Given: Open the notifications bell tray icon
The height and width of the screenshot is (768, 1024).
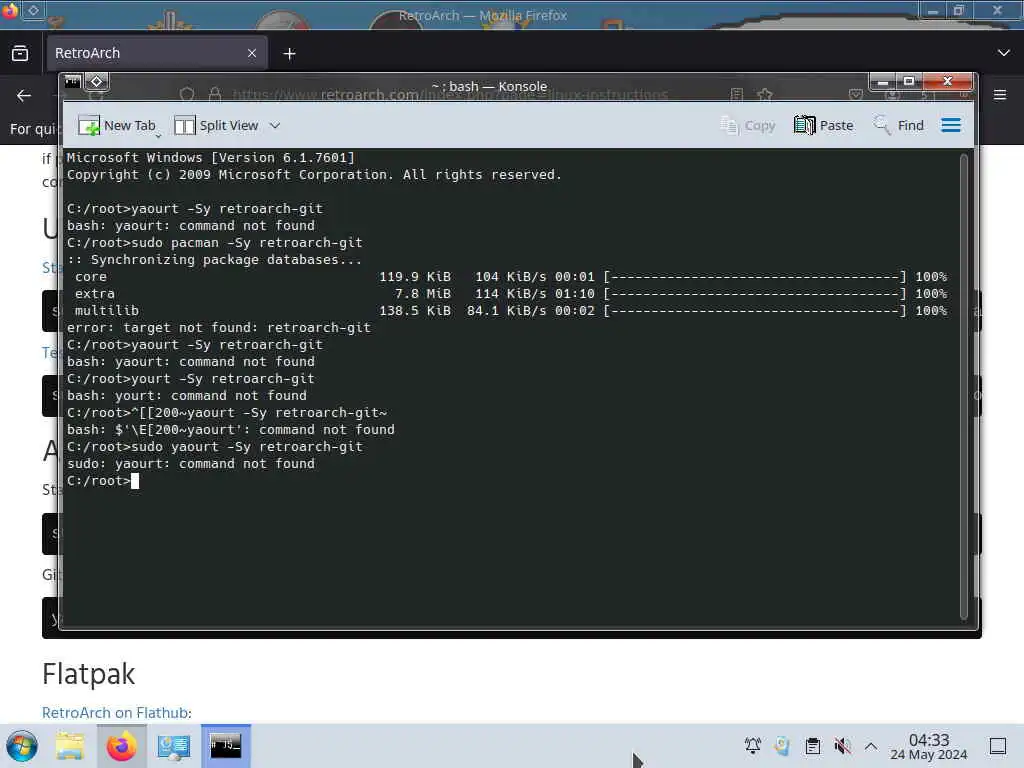Looking at the screenshot, I should [x=752, y=745].
